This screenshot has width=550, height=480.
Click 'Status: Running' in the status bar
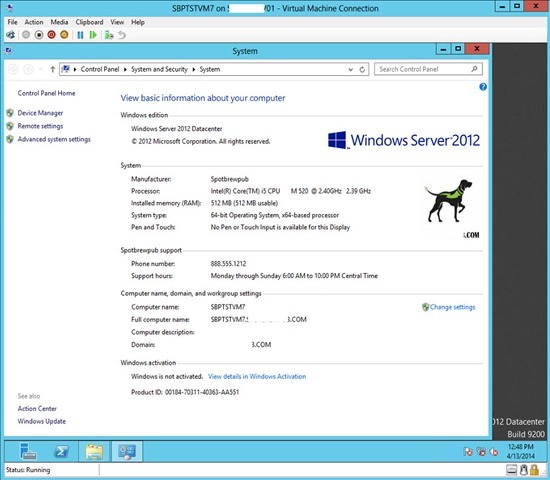coord(28,470)
